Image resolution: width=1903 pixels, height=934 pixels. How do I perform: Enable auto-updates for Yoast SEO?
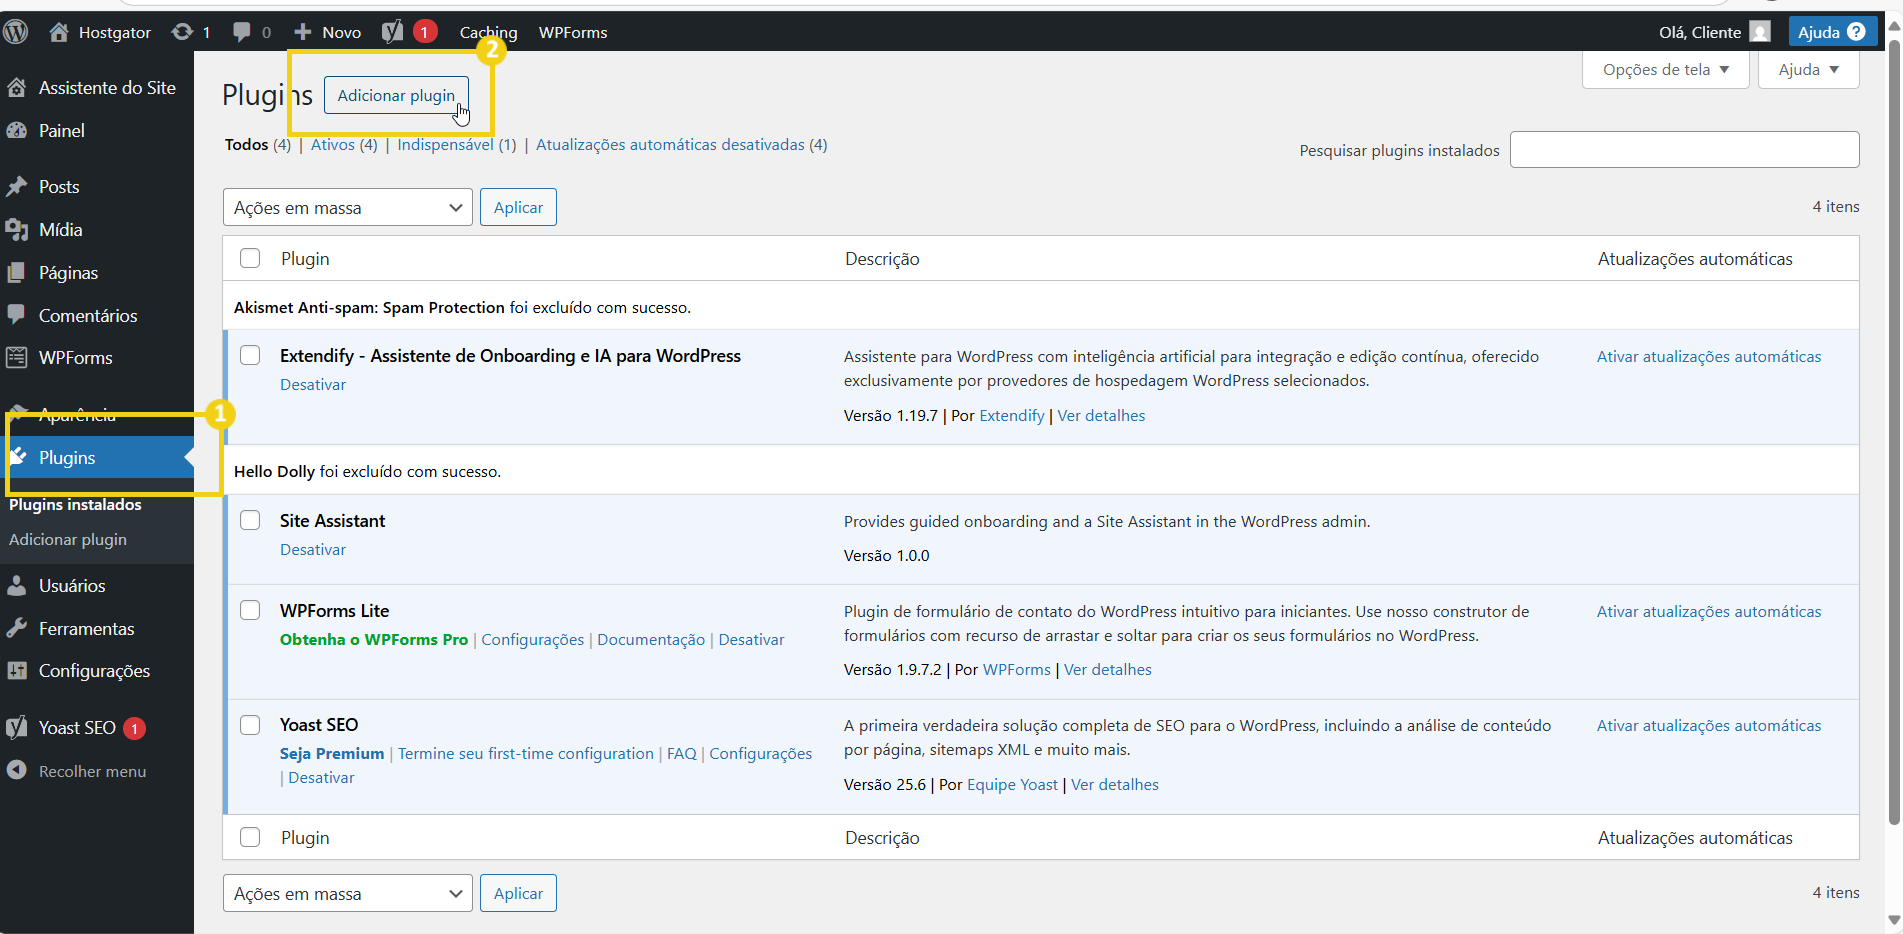(x=1709, y=726)
